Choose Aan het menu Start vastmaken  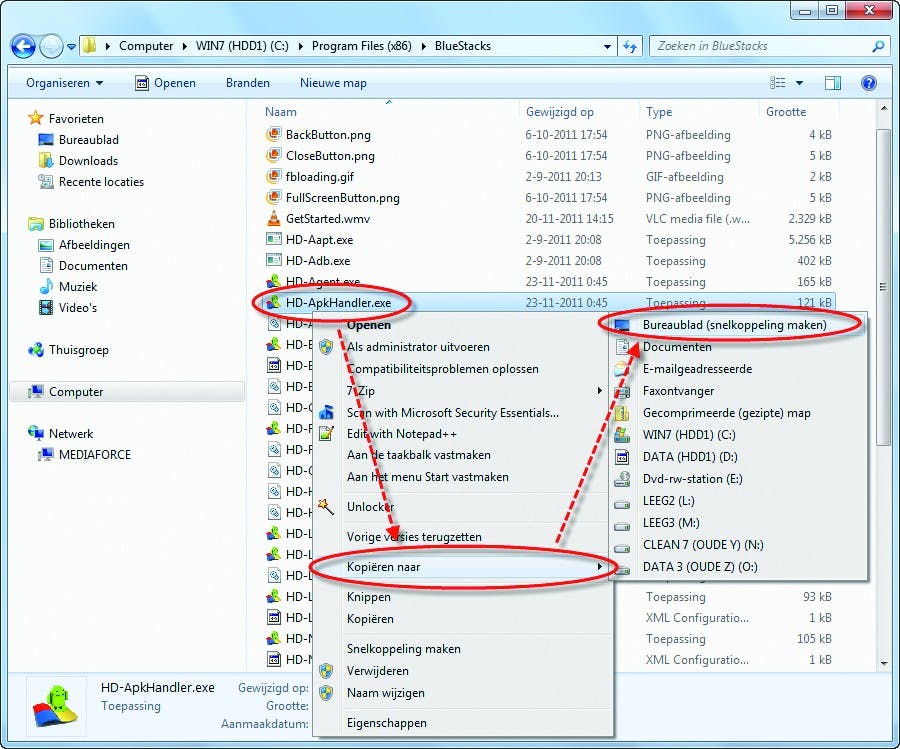coord(428,477)
